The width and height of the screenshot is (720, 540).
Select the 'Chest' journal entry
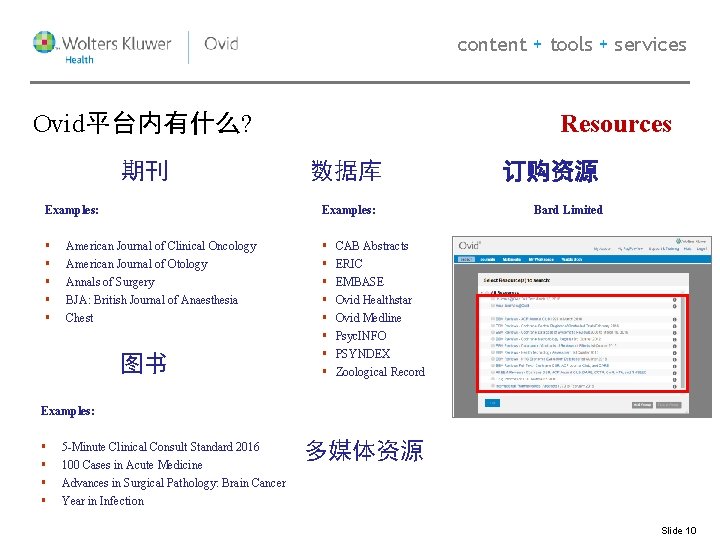point(79,318)
